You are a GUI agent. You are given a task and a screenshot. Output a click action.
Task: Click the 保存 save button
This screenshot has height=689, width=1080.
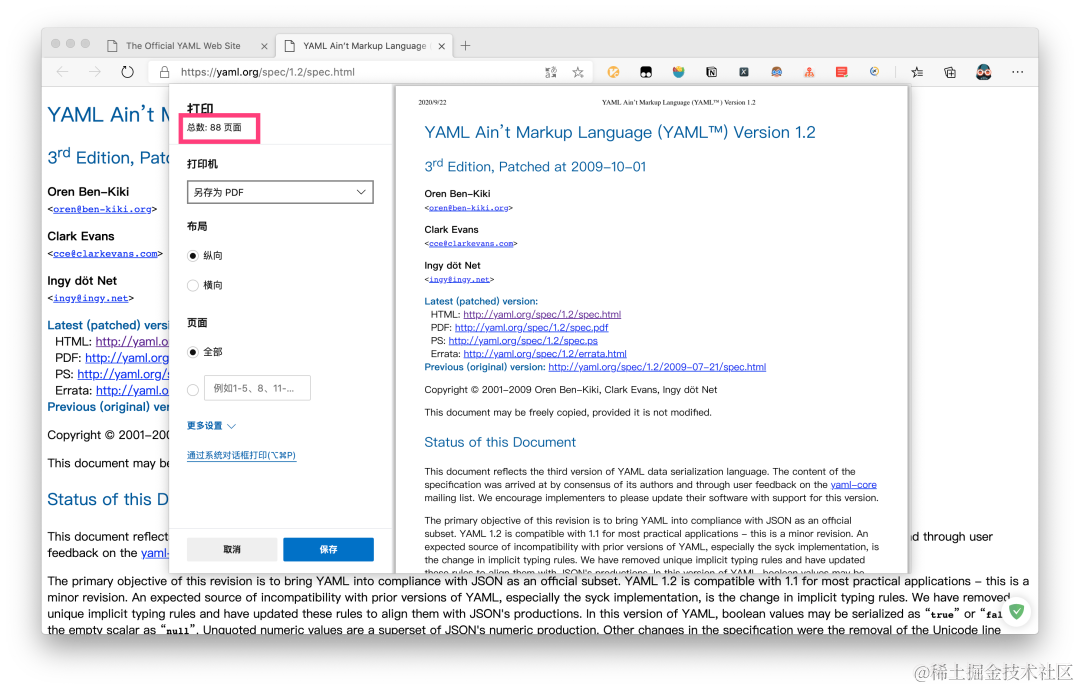329,549
